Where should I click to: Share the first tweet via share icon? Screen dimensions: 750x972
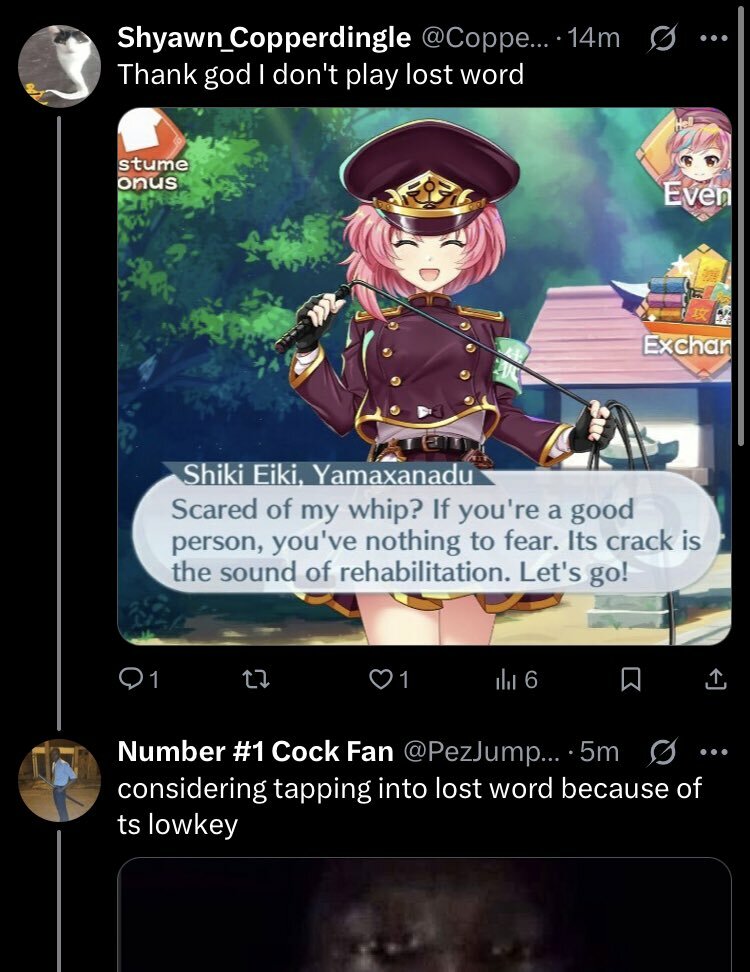click(x=715, y=680)
